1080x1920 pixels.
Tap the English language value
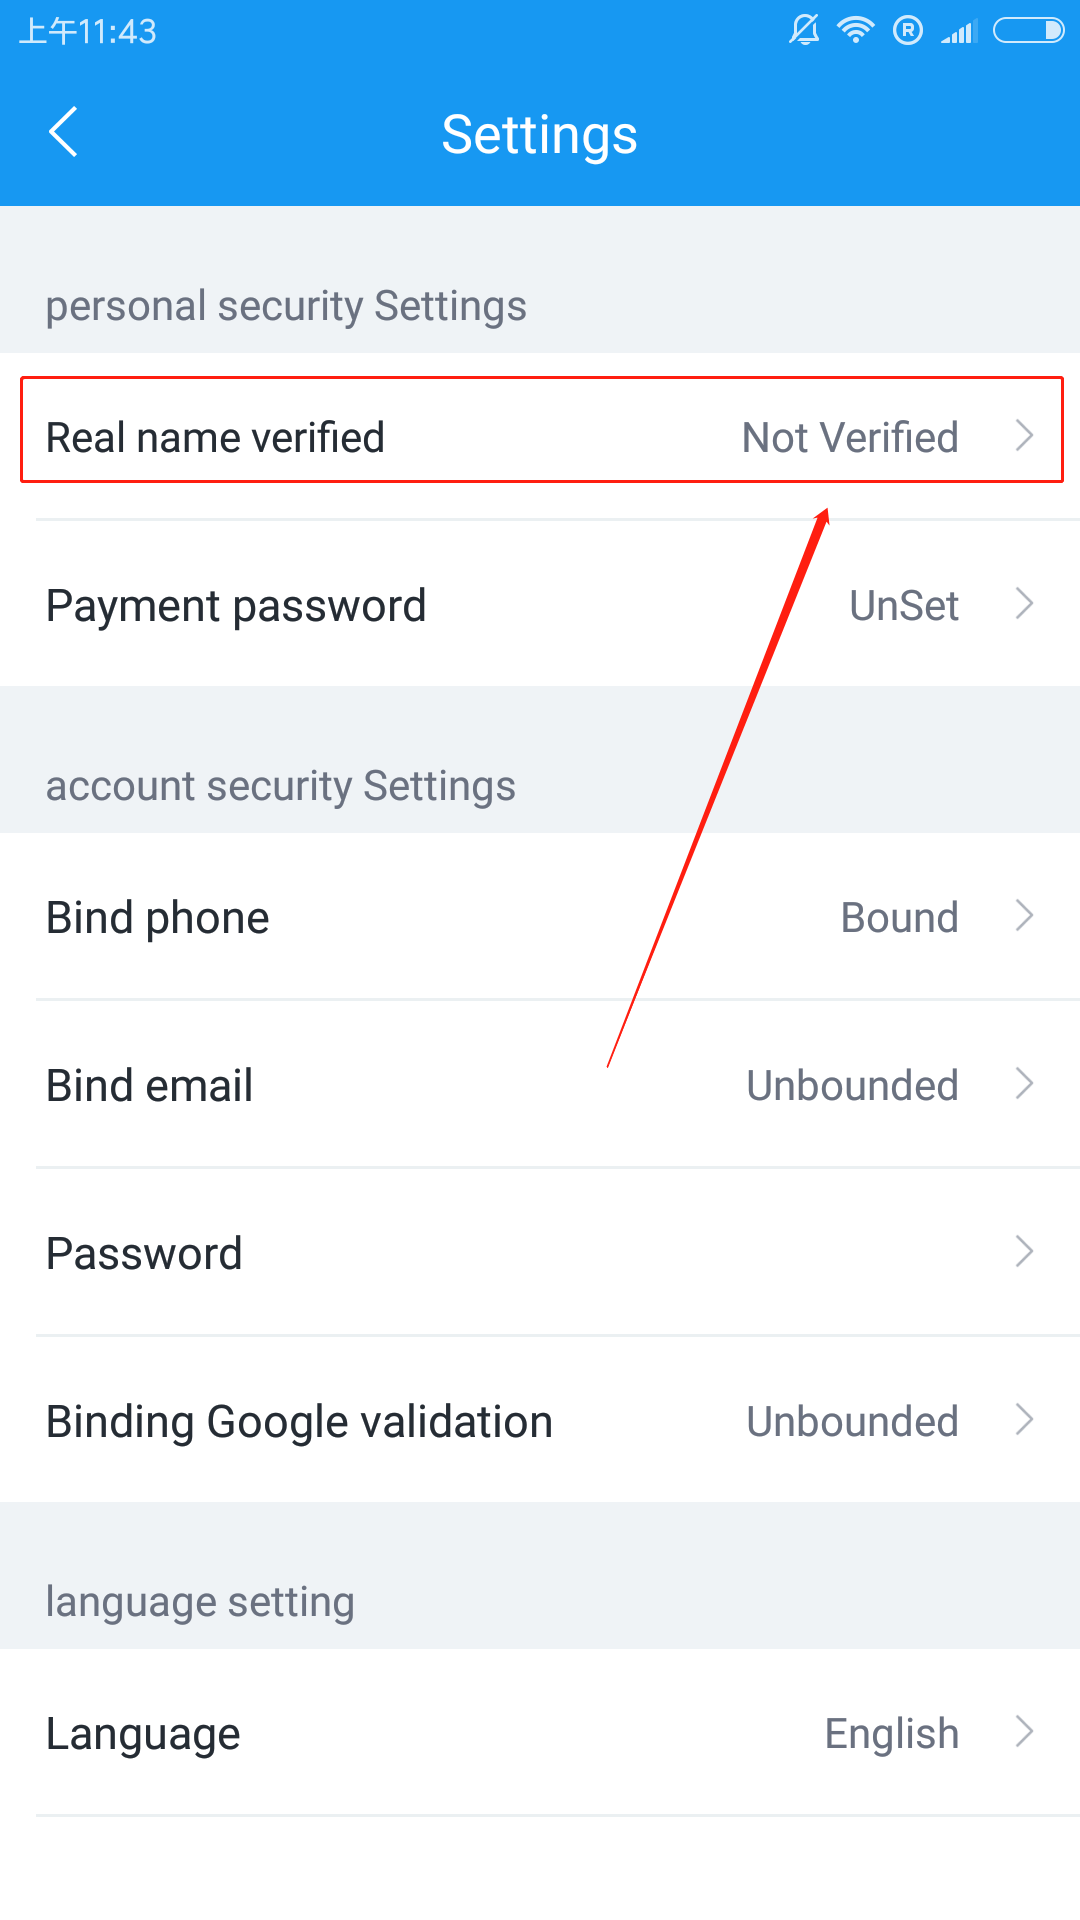892,1734
